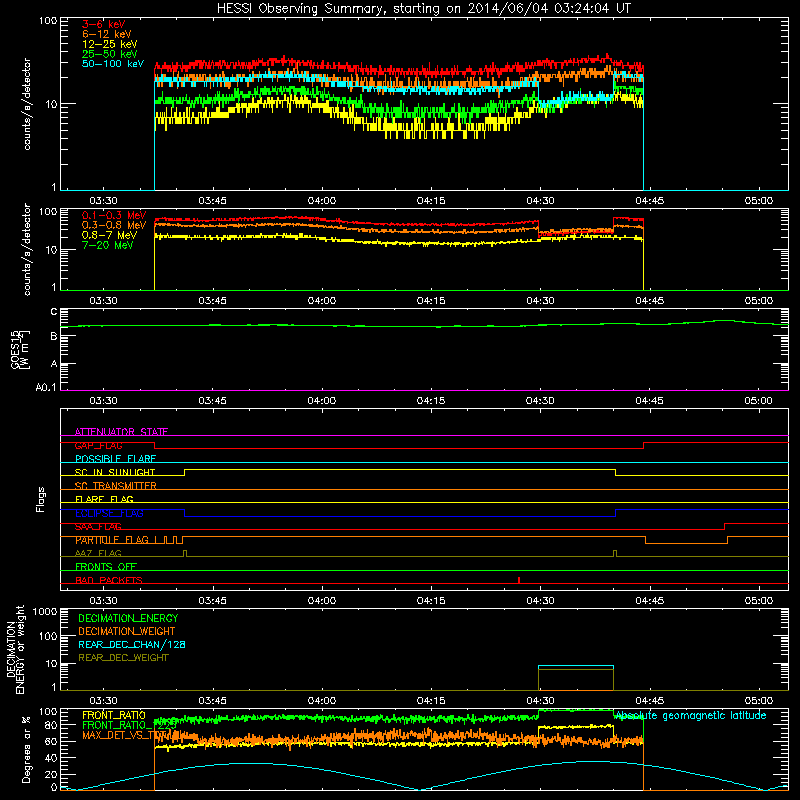Click the 80 tick on Degrees axis
The width and height of the screenshot is (800, 800).
coord(51,725)
